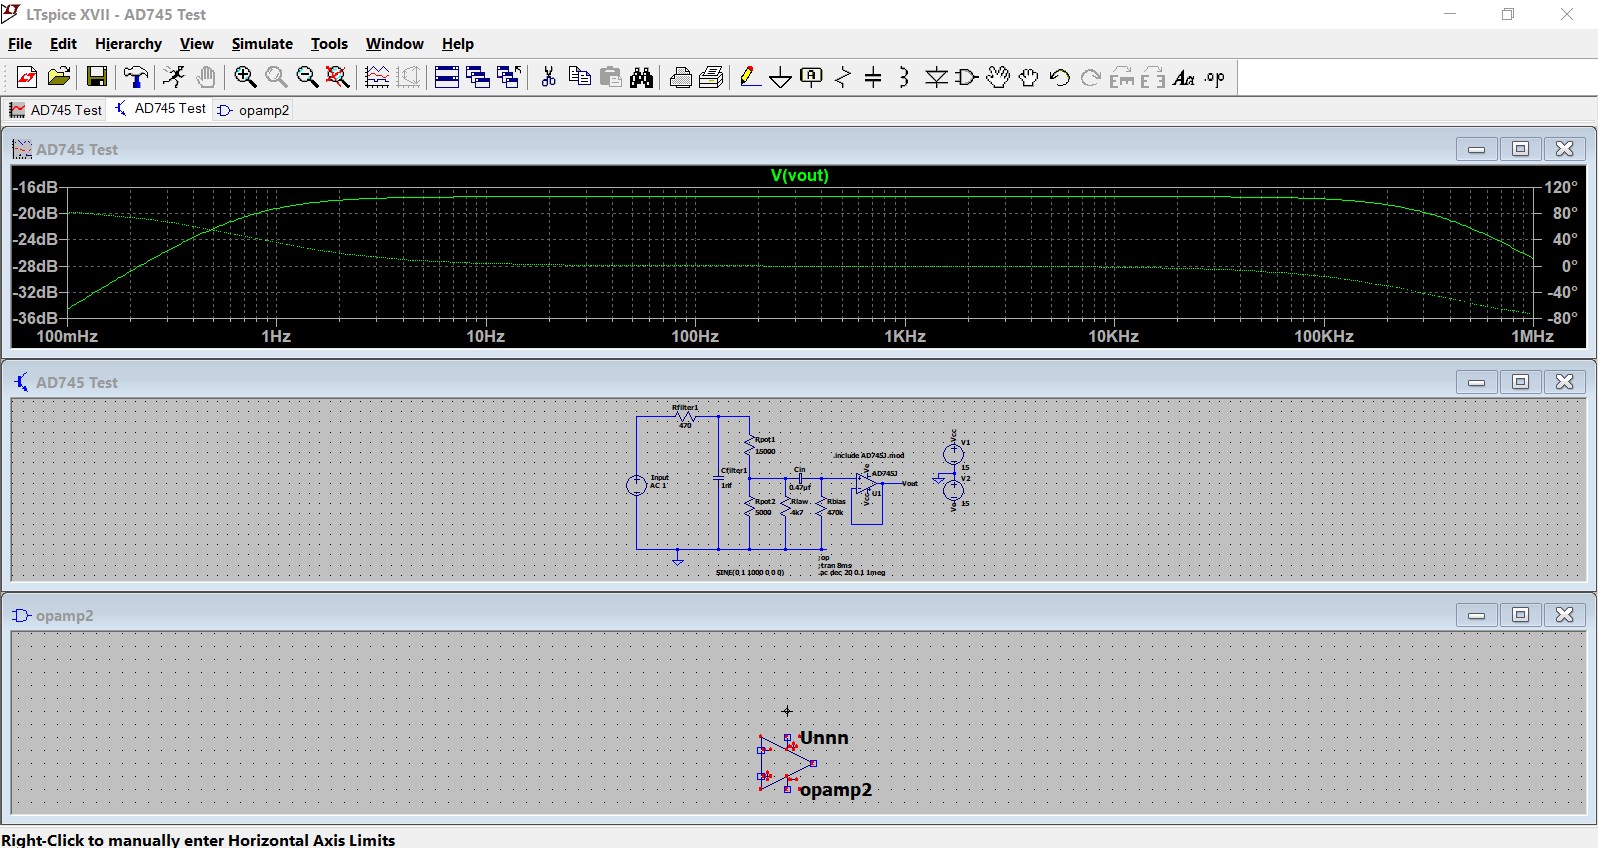This screenshot has width=1598, height=848.
Task: Place a resistor component
Action: click(842, 77)
